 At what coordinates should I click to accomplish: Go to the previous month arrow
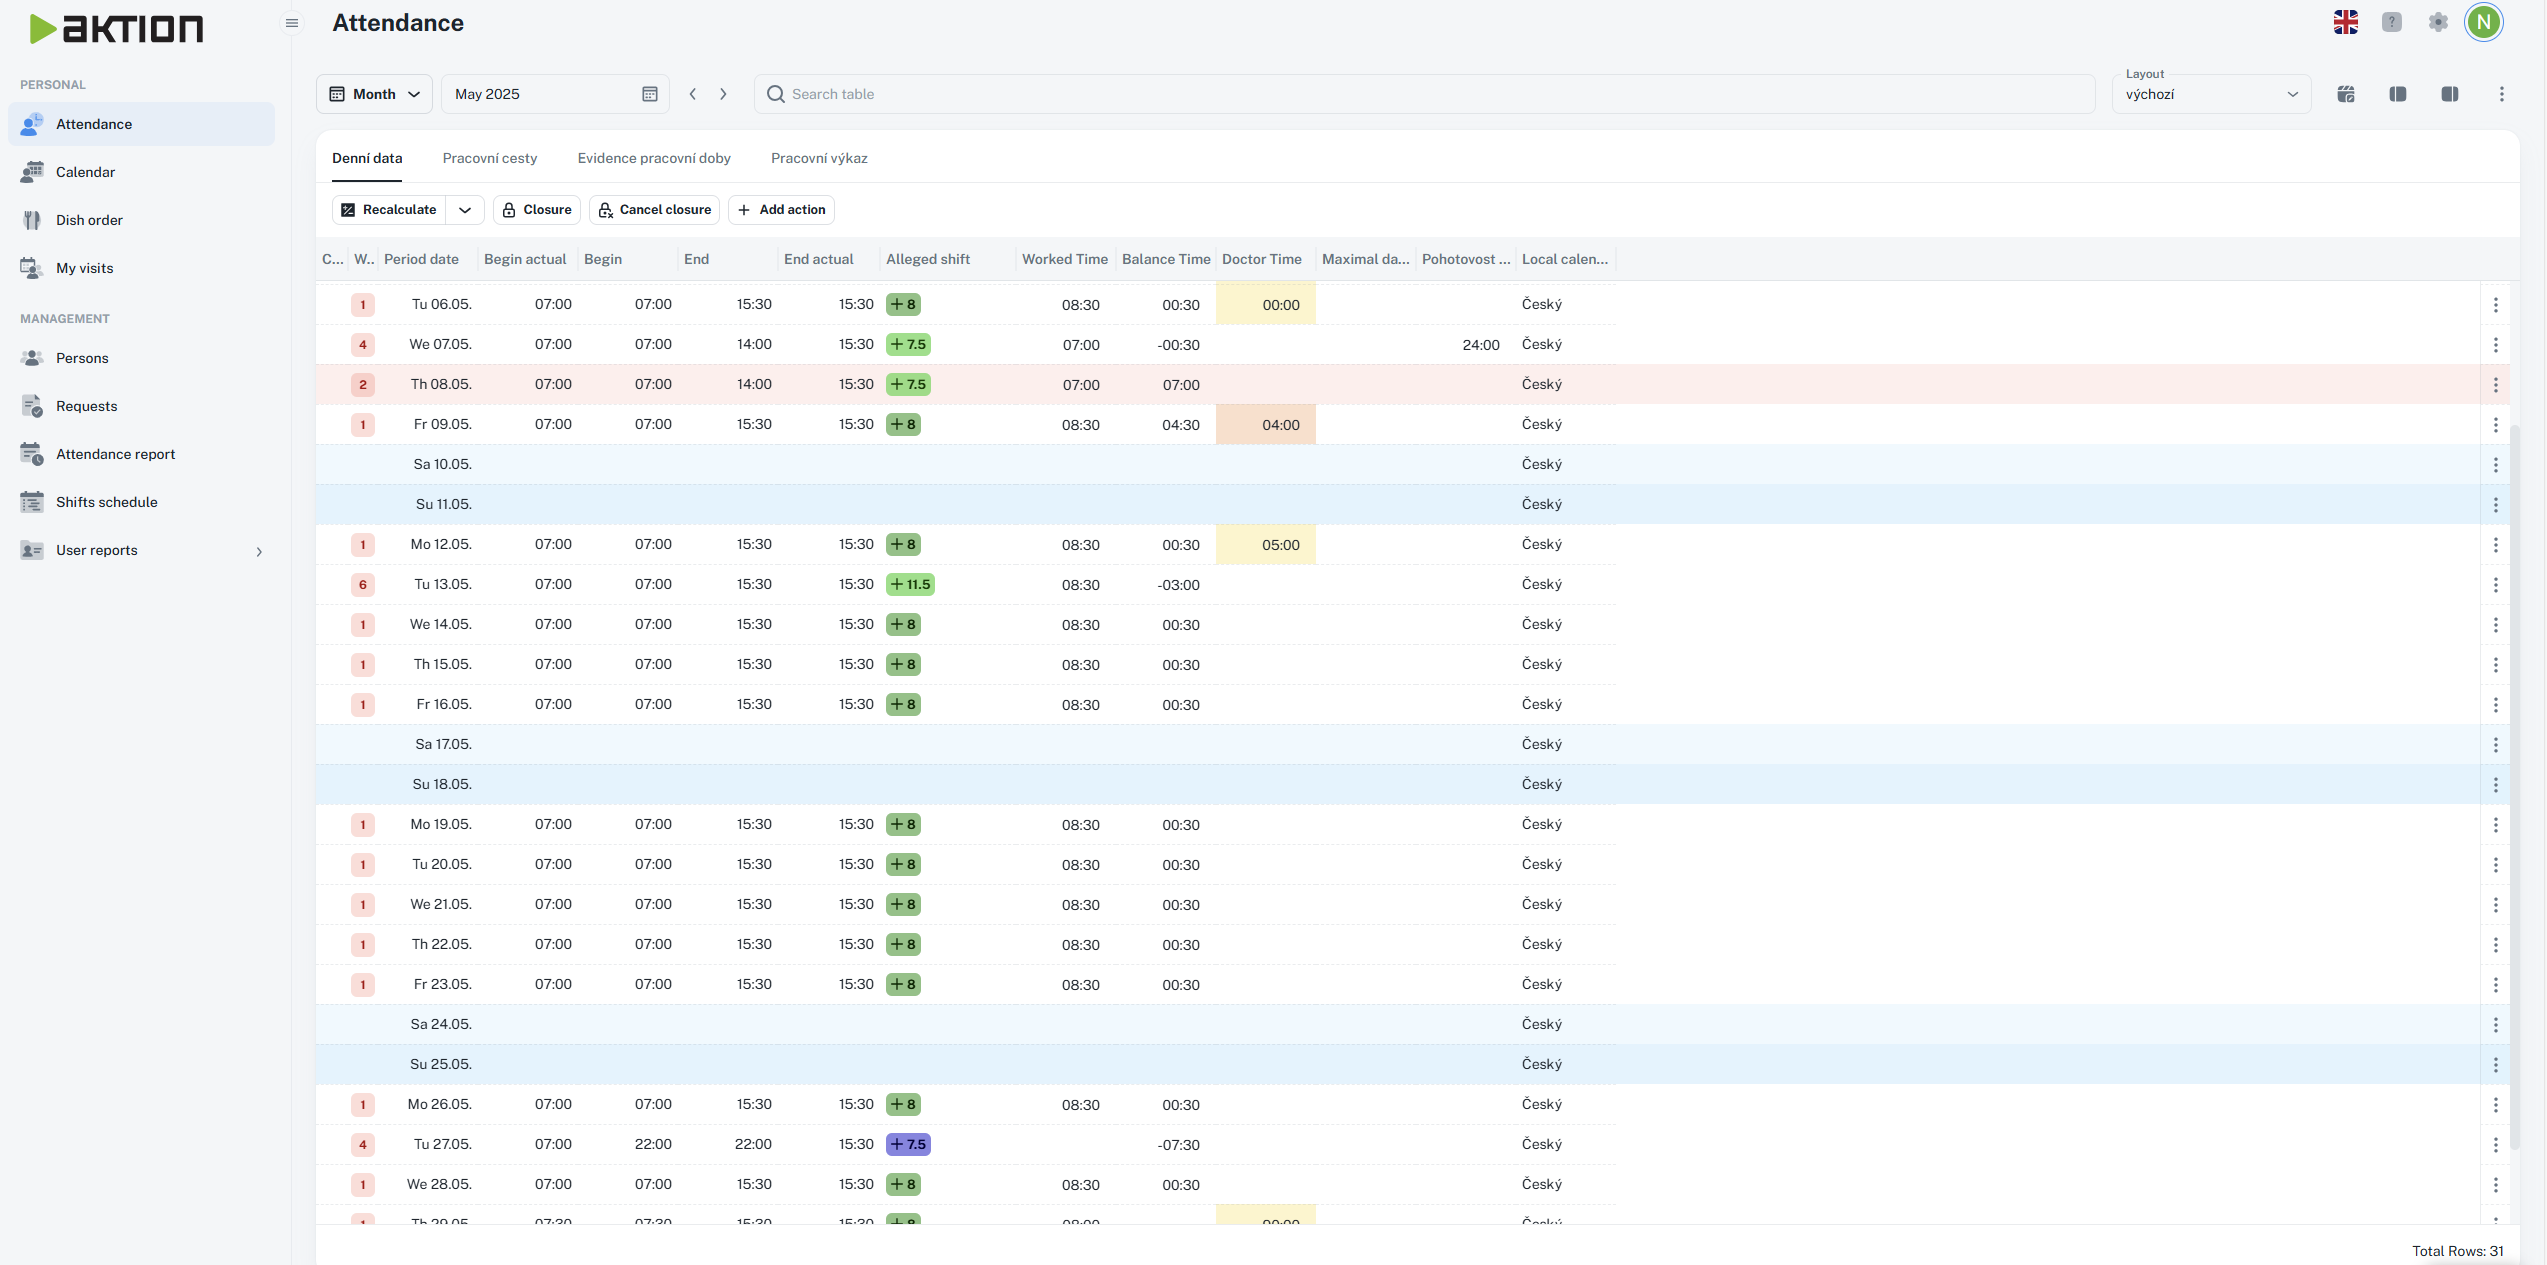(x=693, y=94)
